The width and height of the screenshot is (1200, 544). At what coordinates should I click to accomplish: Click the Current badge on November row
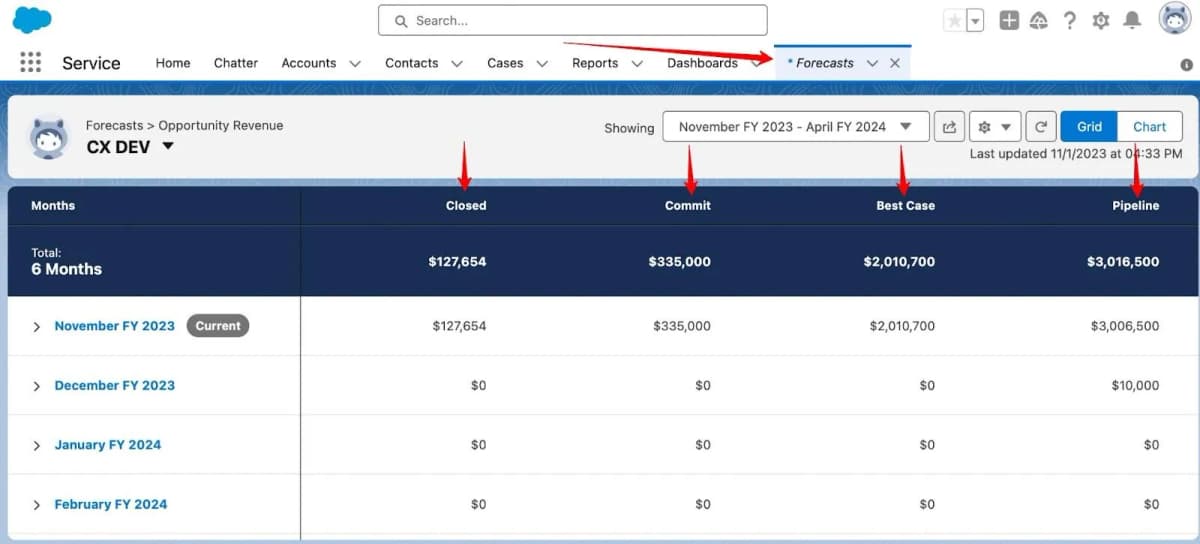click(218, 326)
